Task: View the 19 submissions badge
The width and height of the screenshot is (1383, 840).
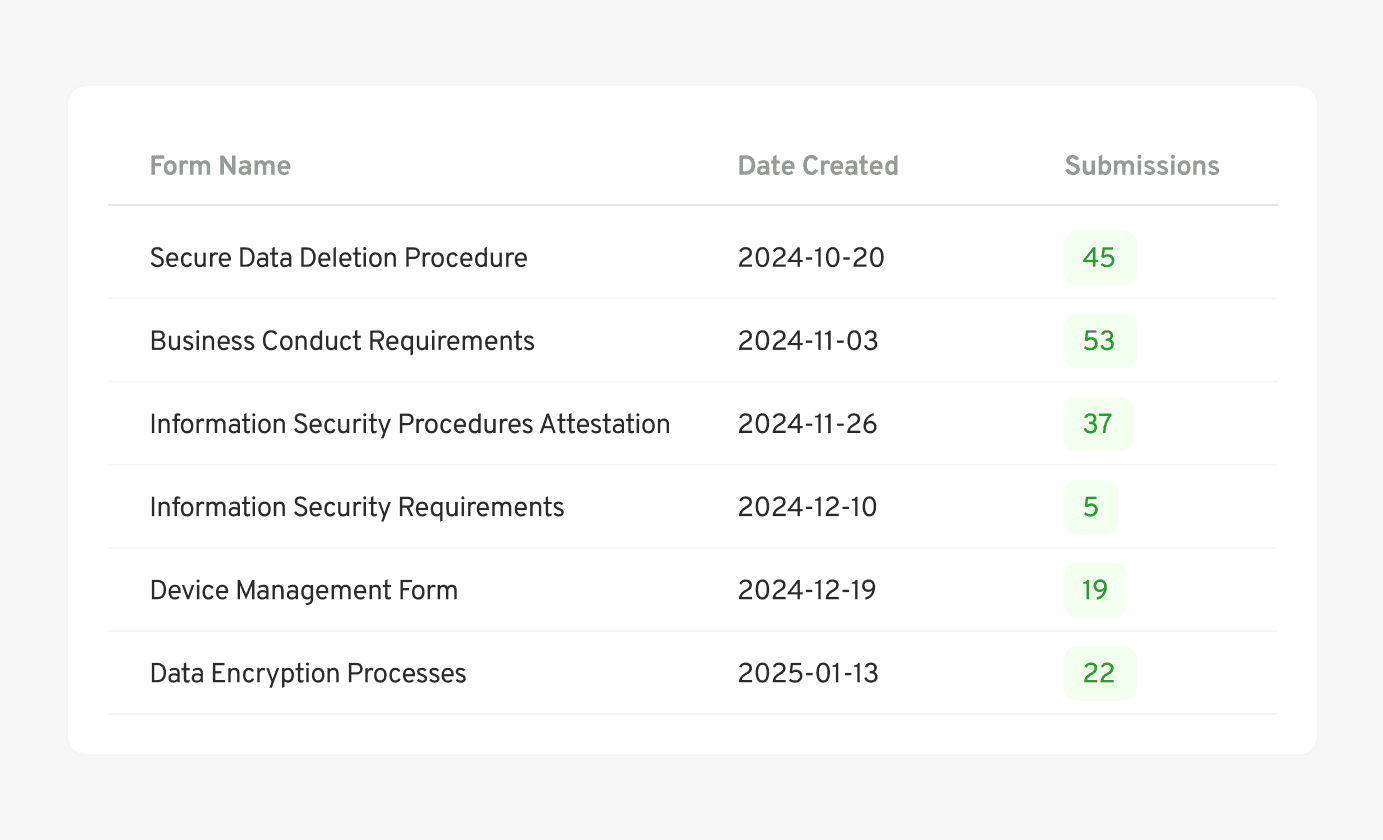Action: click(x=1095, y=590)
